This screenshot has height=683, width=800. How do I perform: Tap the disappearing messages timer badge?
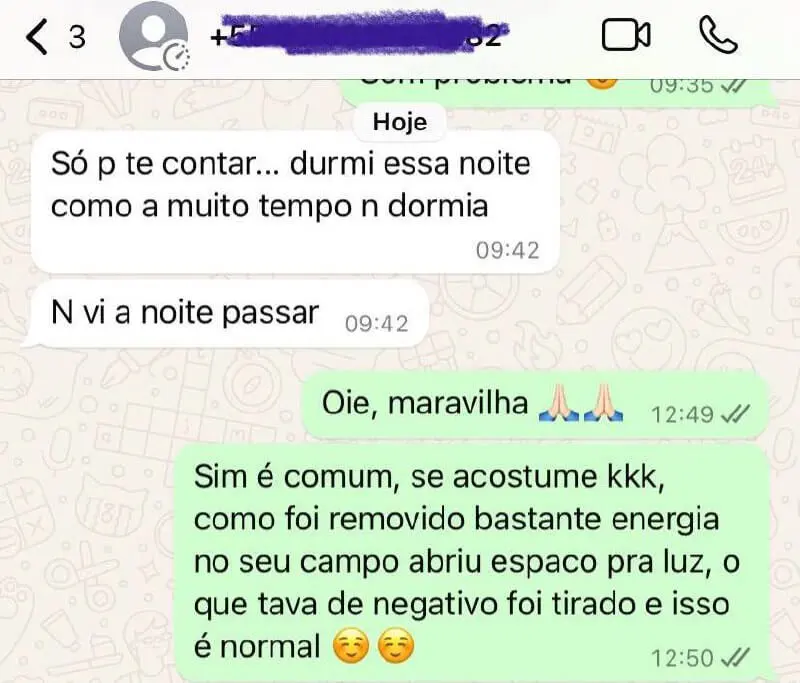176,57
